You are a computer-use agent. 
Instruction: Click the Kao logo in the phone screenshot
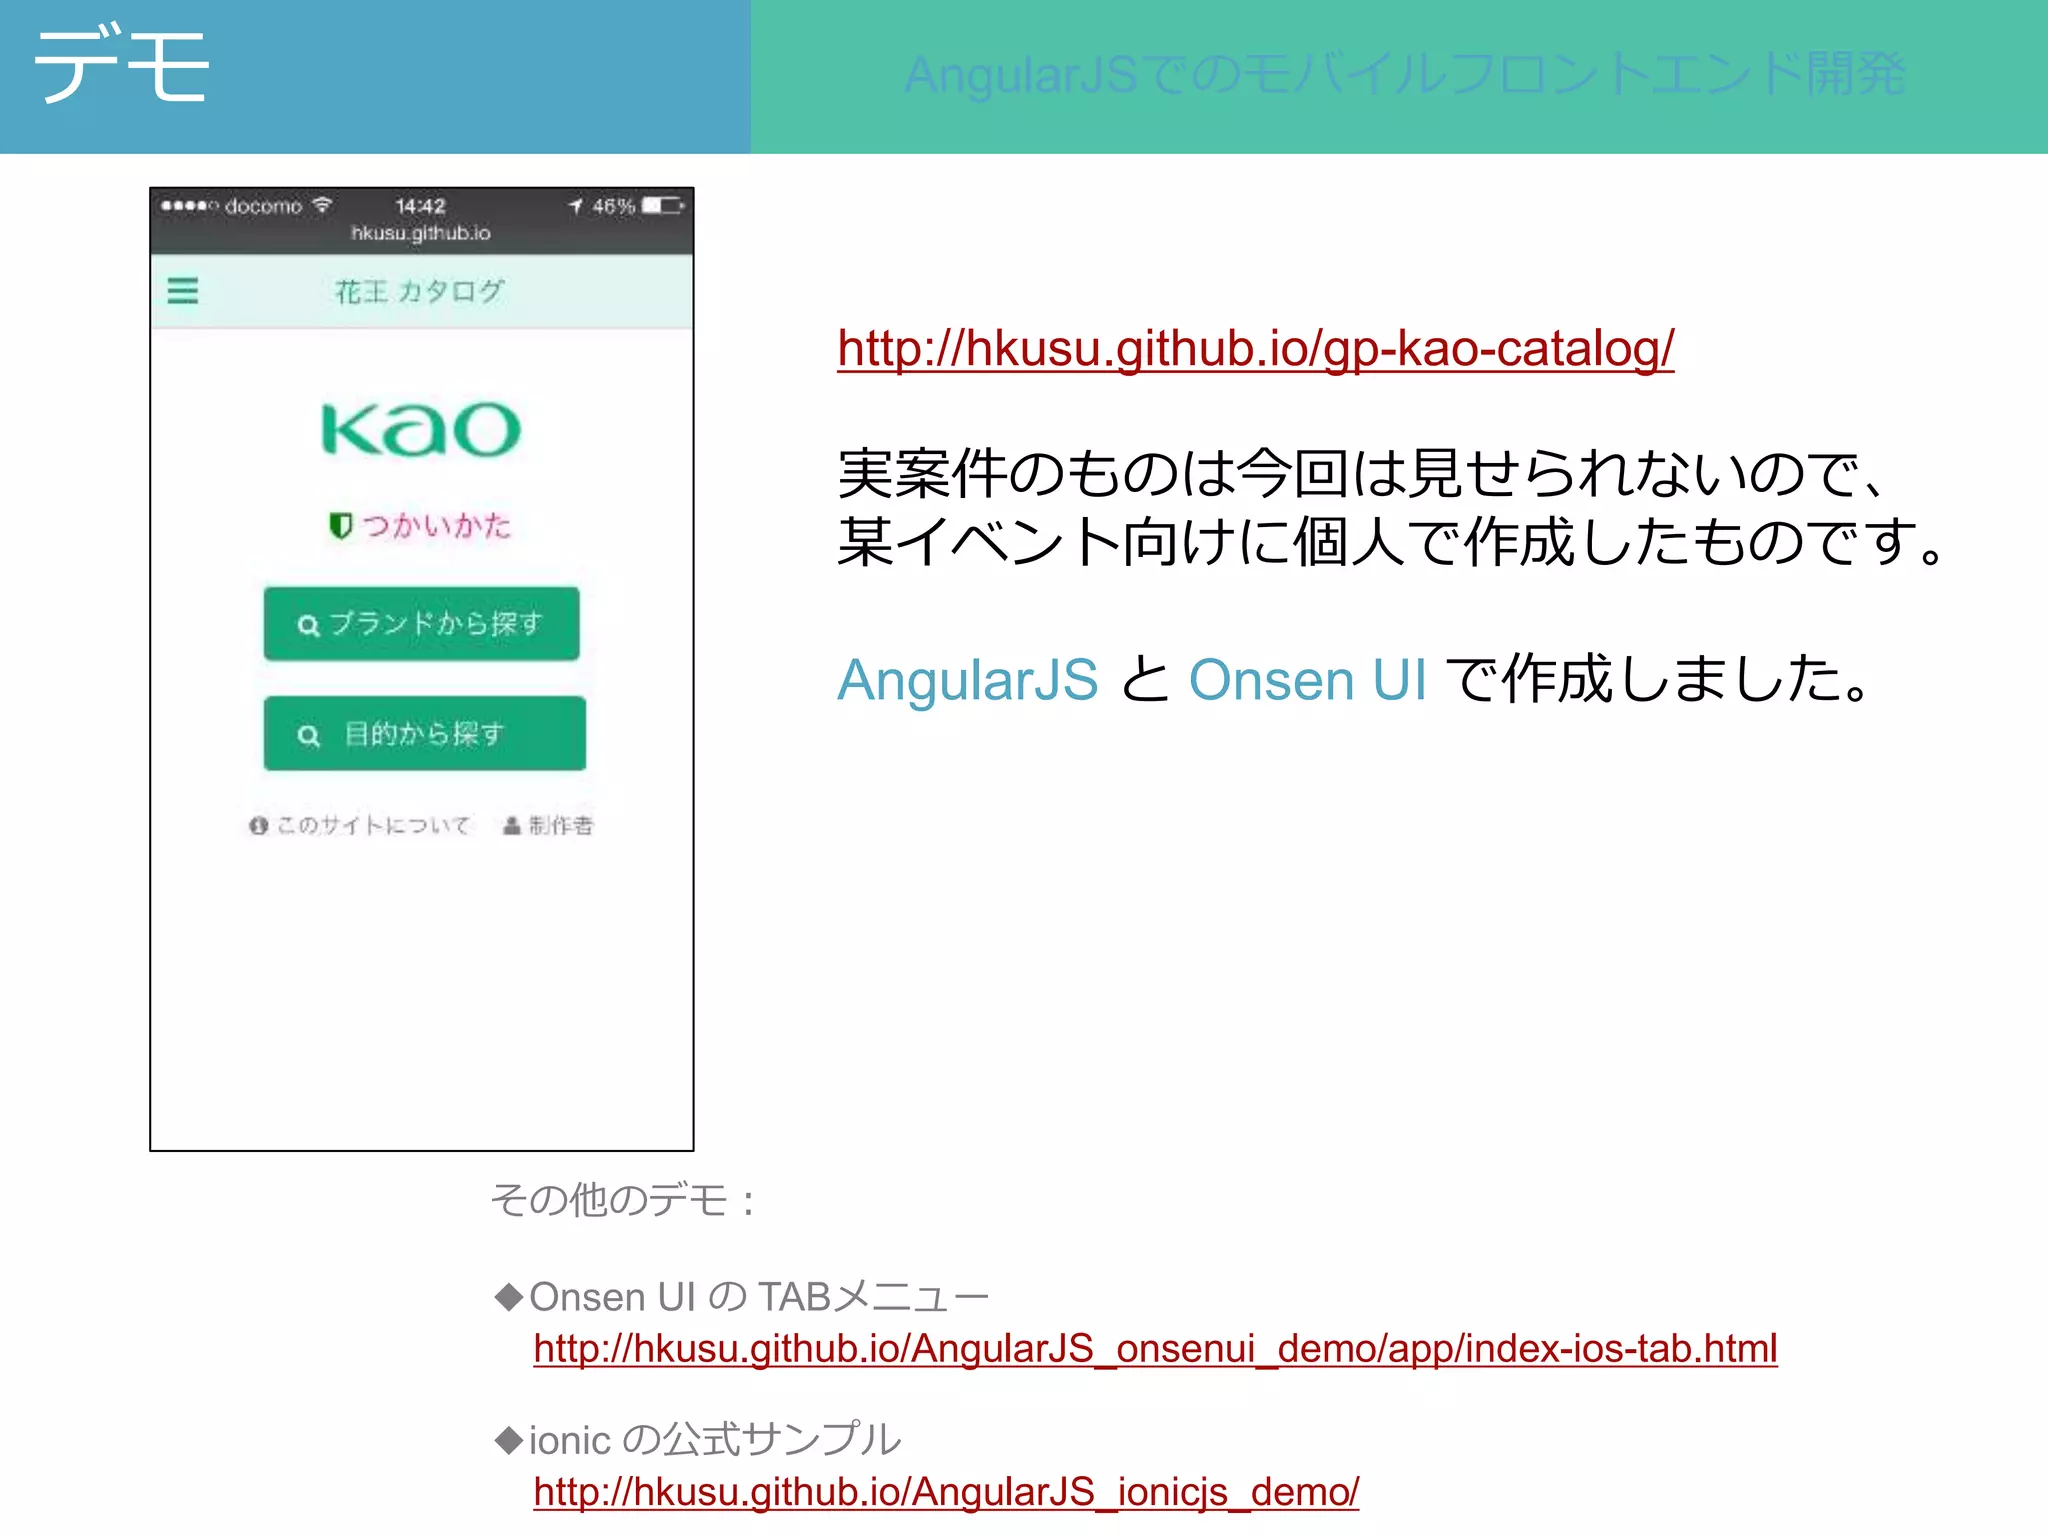(421, 430)
